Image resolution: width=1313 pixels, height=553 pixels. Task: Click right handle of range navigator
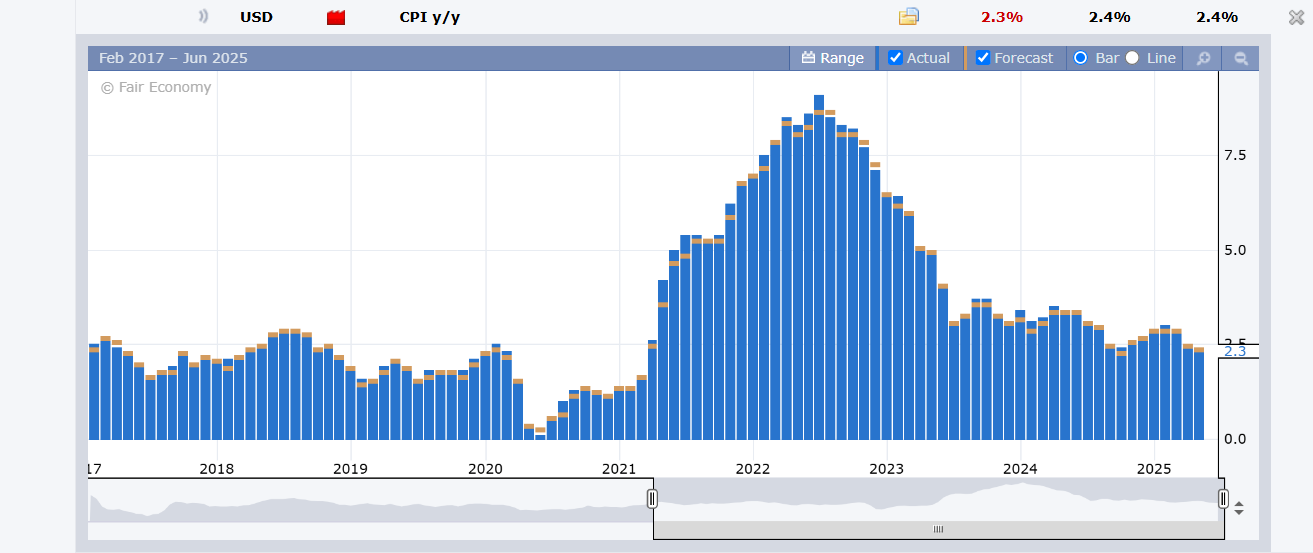(1223, 498)
